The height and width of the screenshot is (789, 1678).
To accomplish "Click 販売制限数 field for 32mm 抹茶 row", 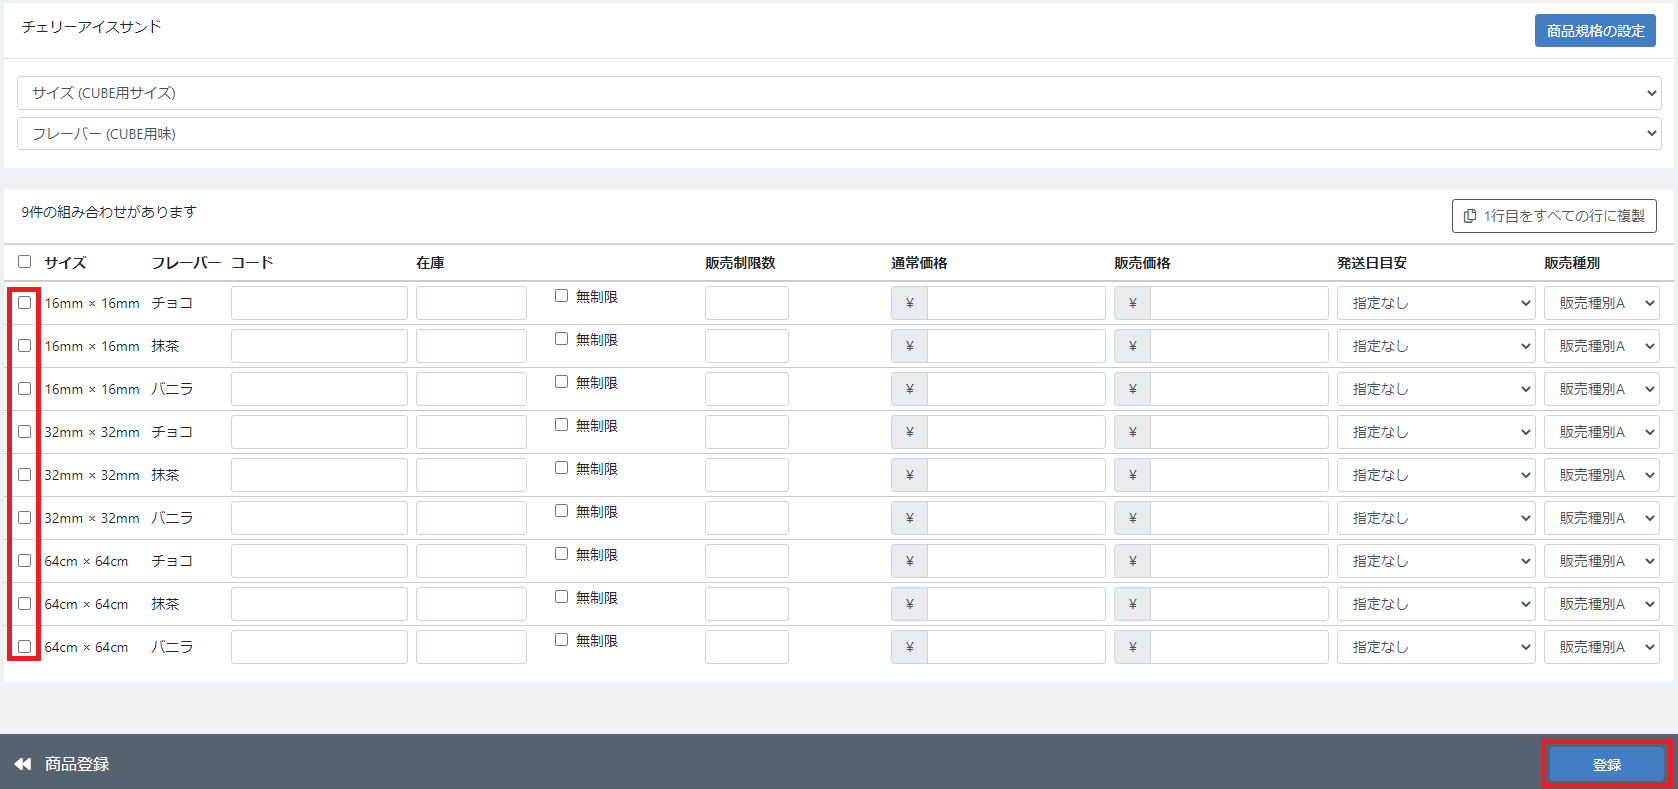I will (x=747, y=475).
